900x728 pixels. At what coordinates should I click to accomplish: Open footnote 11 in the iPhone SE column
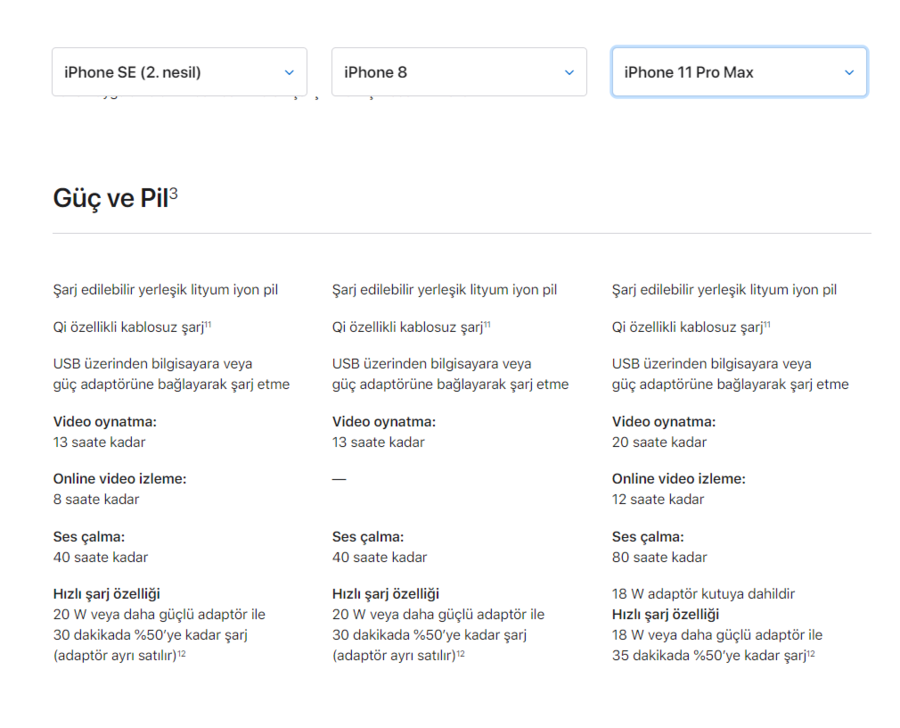(208, 324)
